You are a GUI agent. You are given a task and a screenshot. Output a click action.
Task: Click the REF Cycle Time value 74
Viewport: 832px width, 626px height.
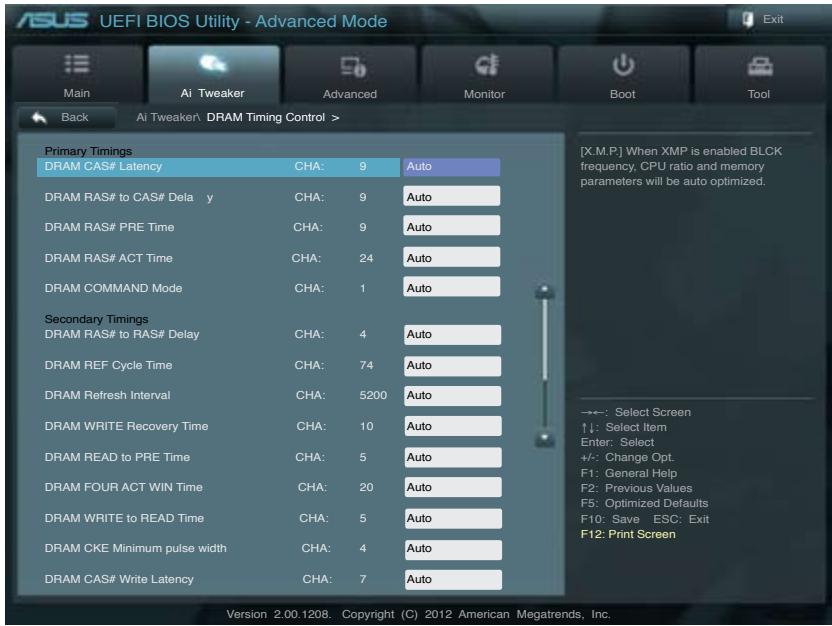[x=366, y=365]
